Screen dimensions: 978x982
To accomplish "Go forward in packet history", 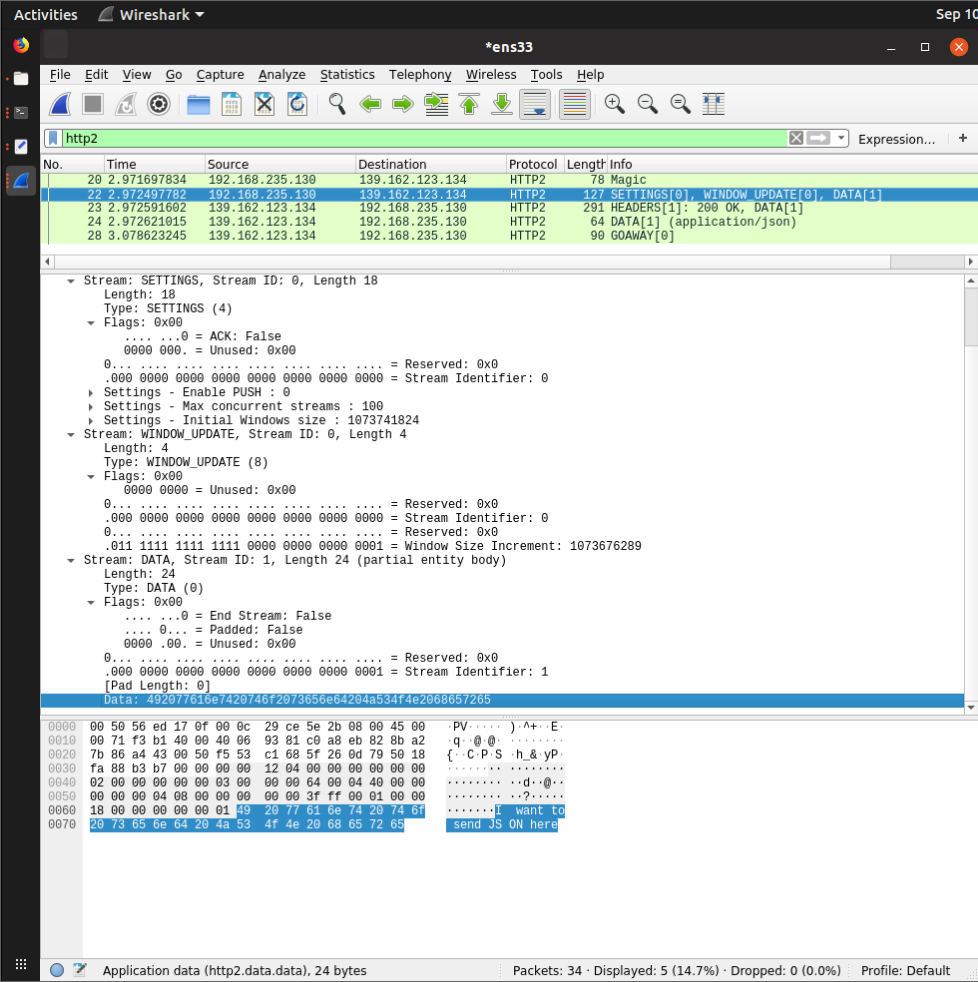I will tap(403, 104).
